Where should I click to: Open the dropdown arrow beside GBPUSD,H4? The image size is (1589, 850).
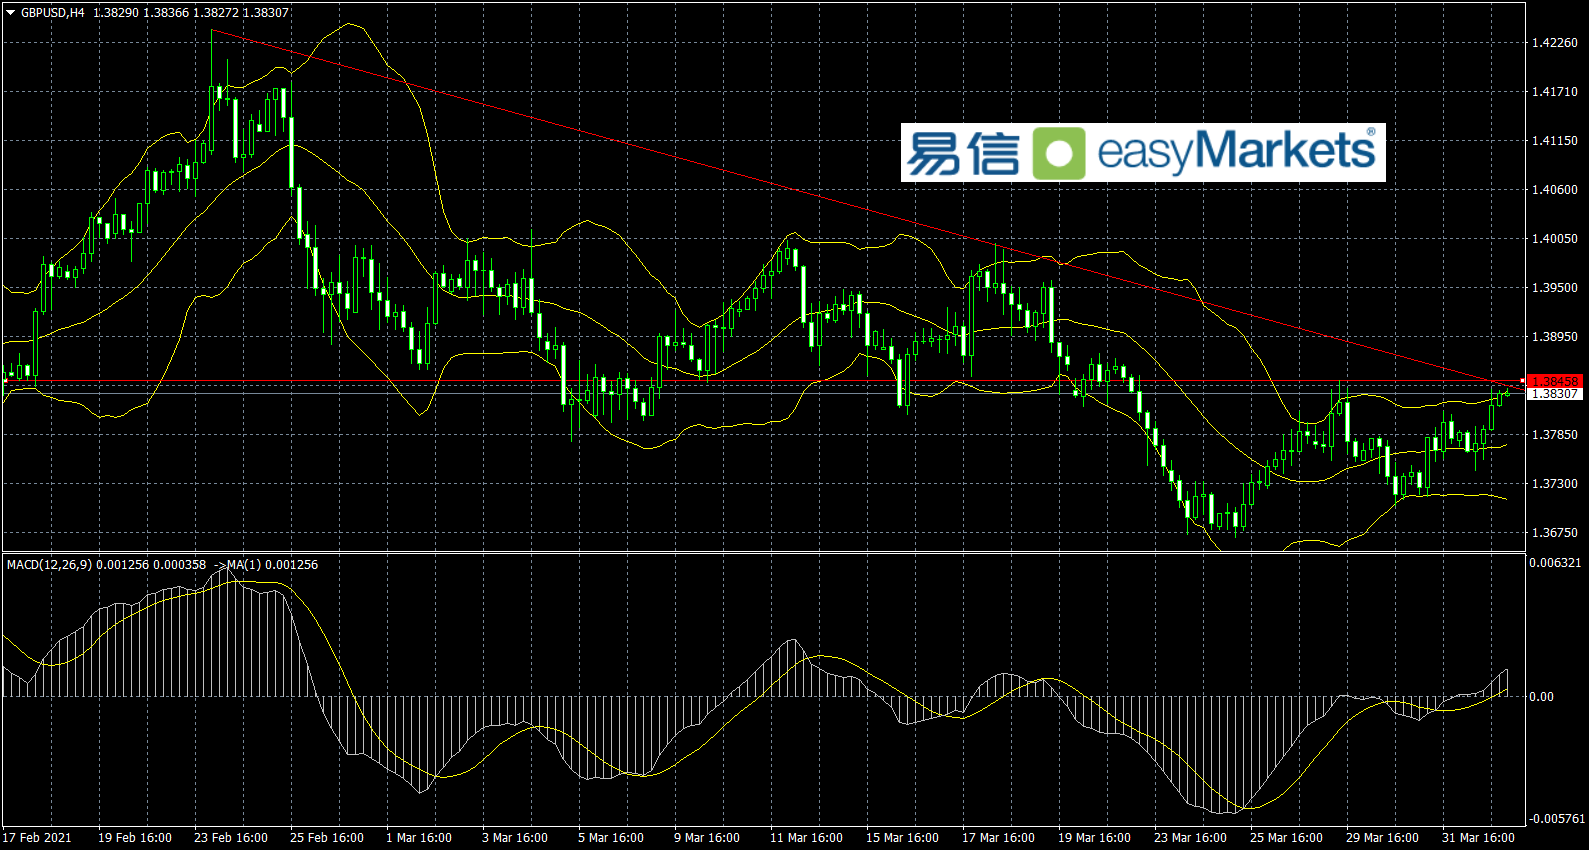(11, 13)
